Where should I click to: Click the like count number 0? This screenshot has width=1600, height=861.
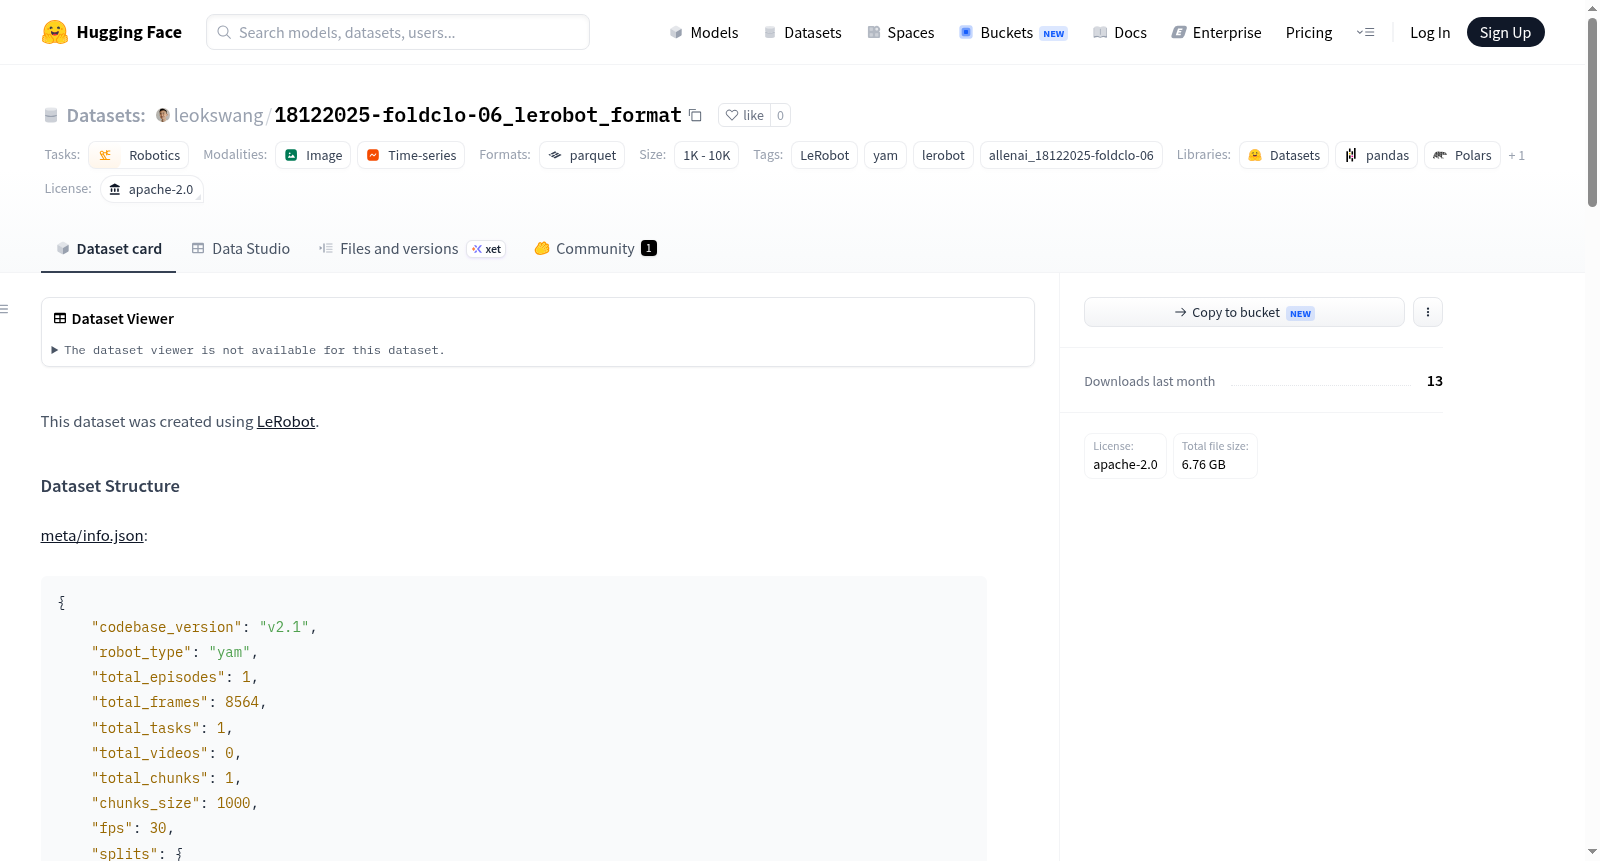781,115
